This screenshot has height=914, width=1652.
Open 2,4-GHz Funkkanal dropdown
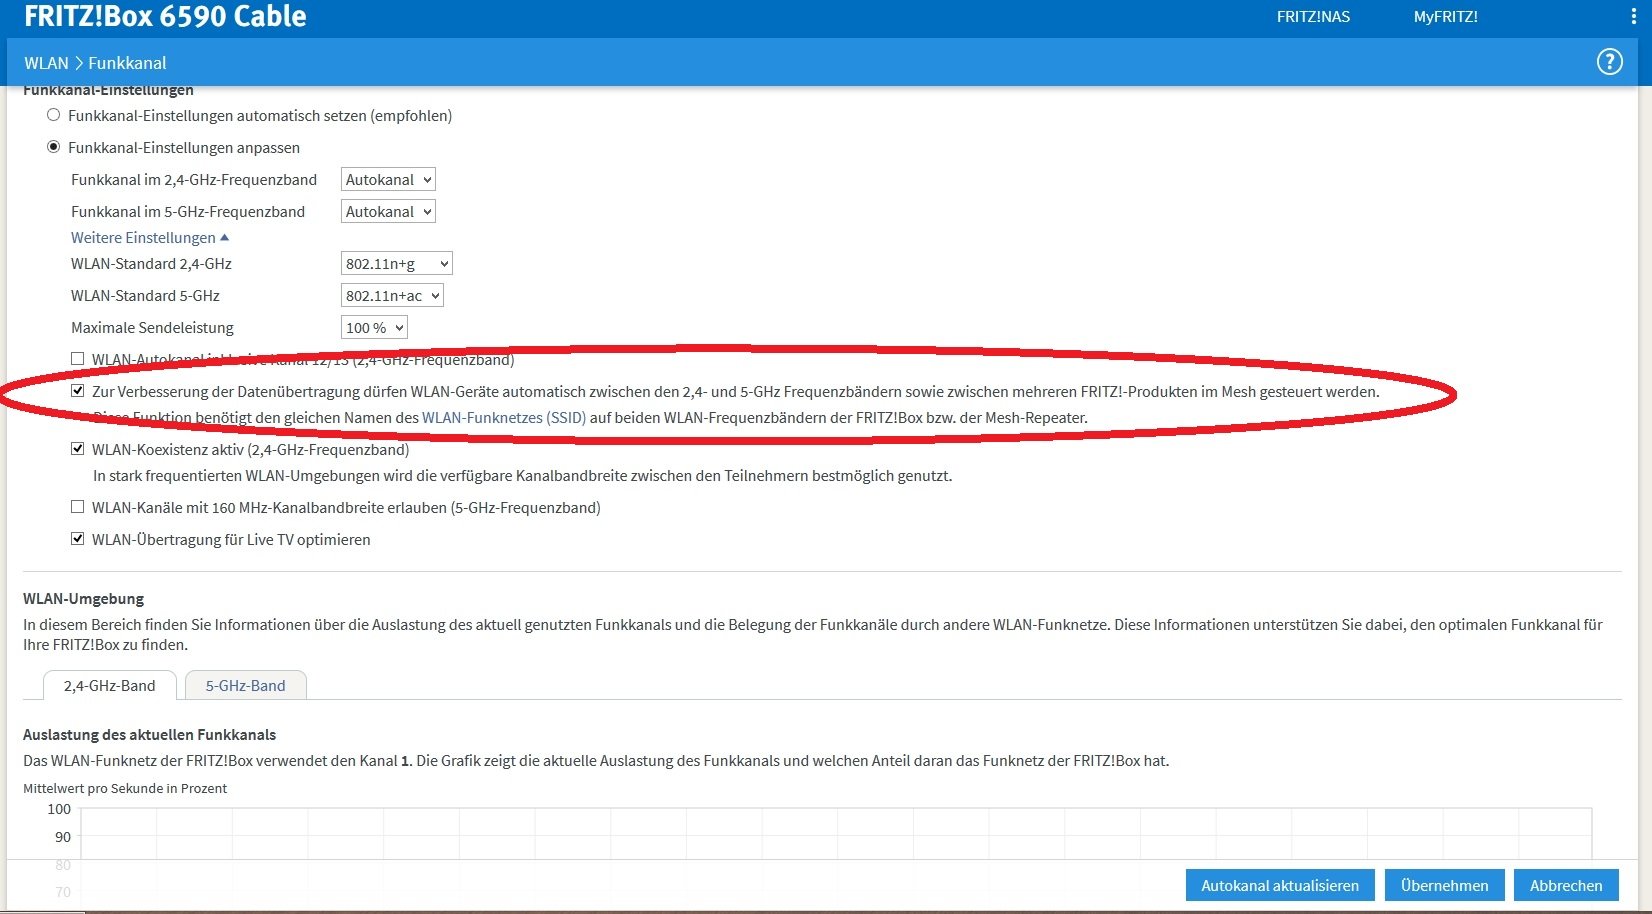[388, 180]
